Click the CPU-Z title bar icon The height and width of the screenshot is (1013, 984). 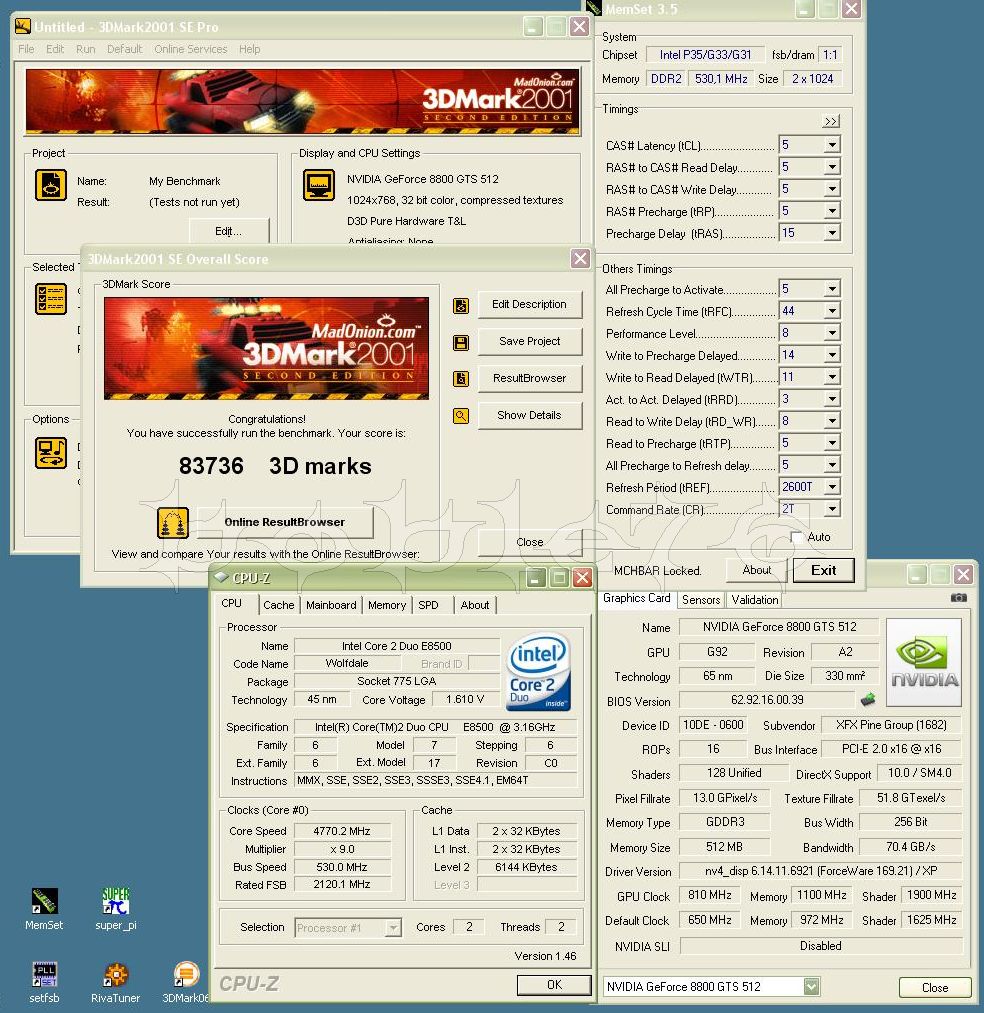[222, 577]
